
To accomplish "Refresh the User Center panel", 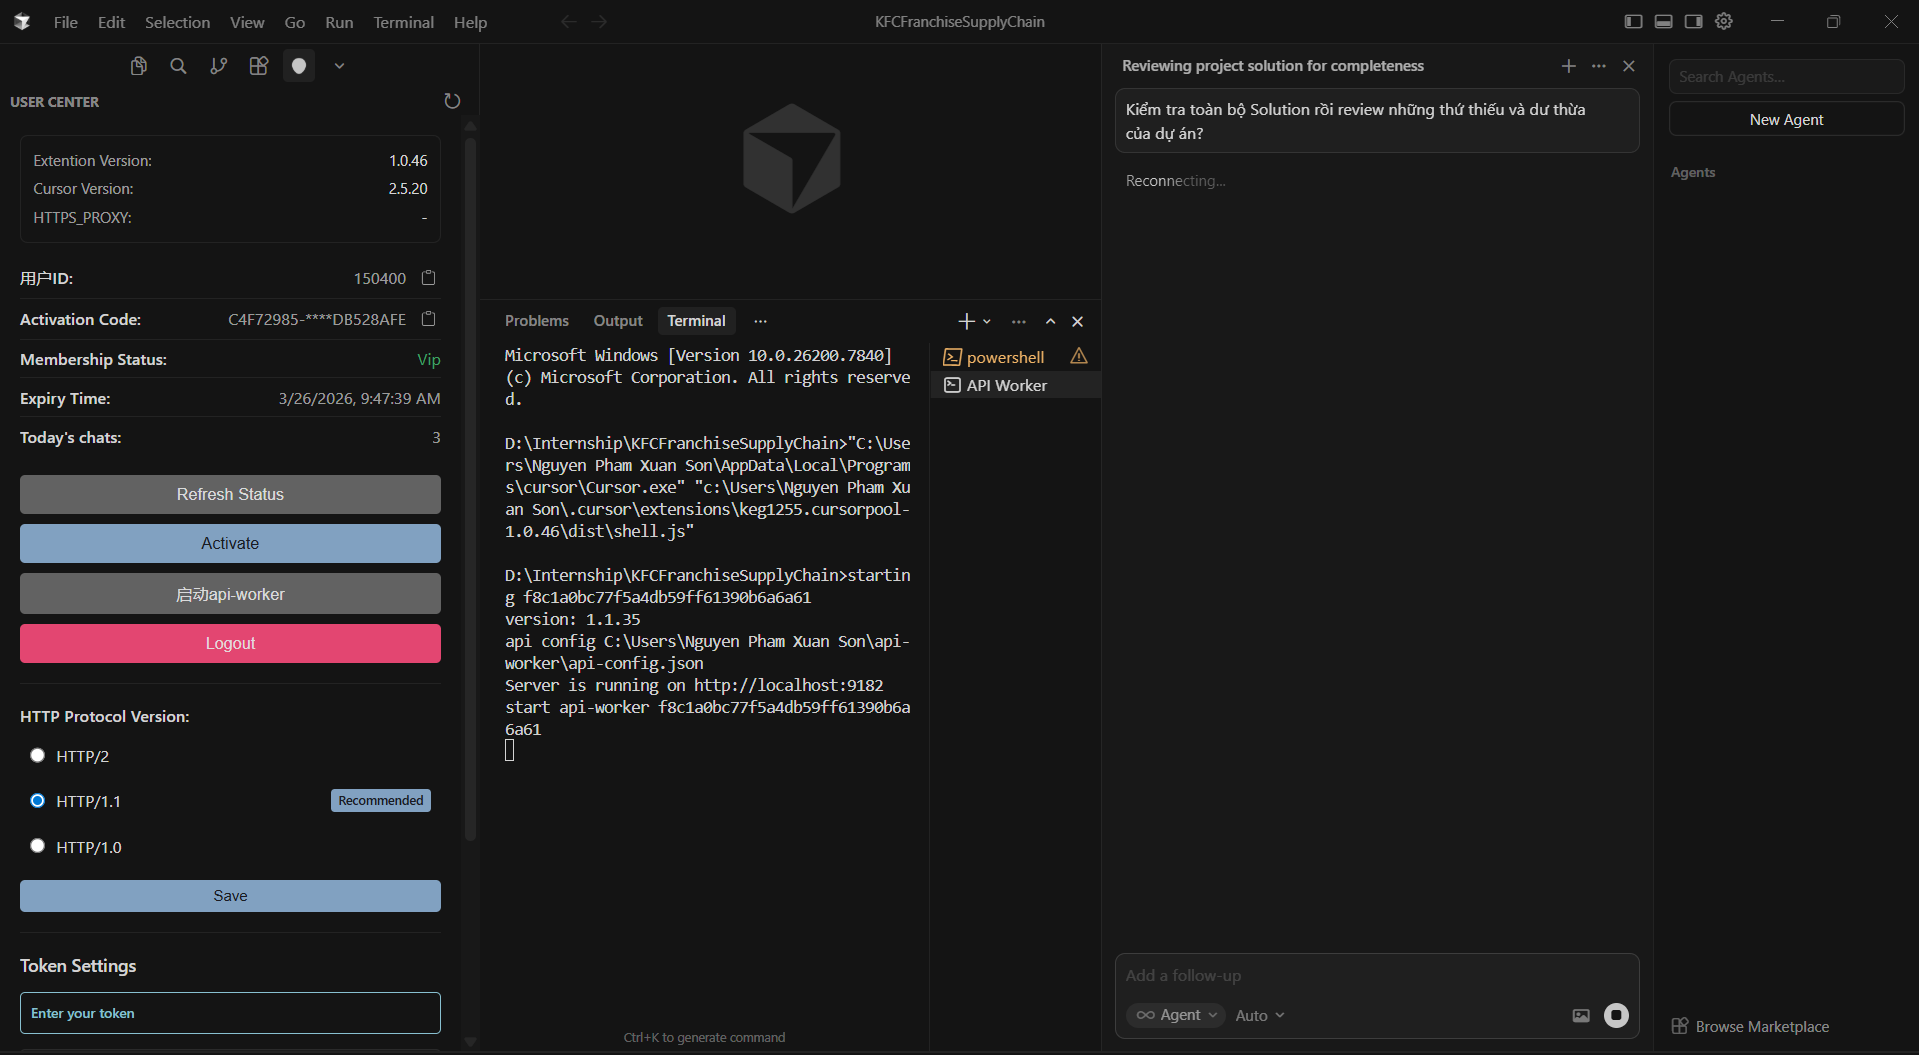I will click(452, 101).
